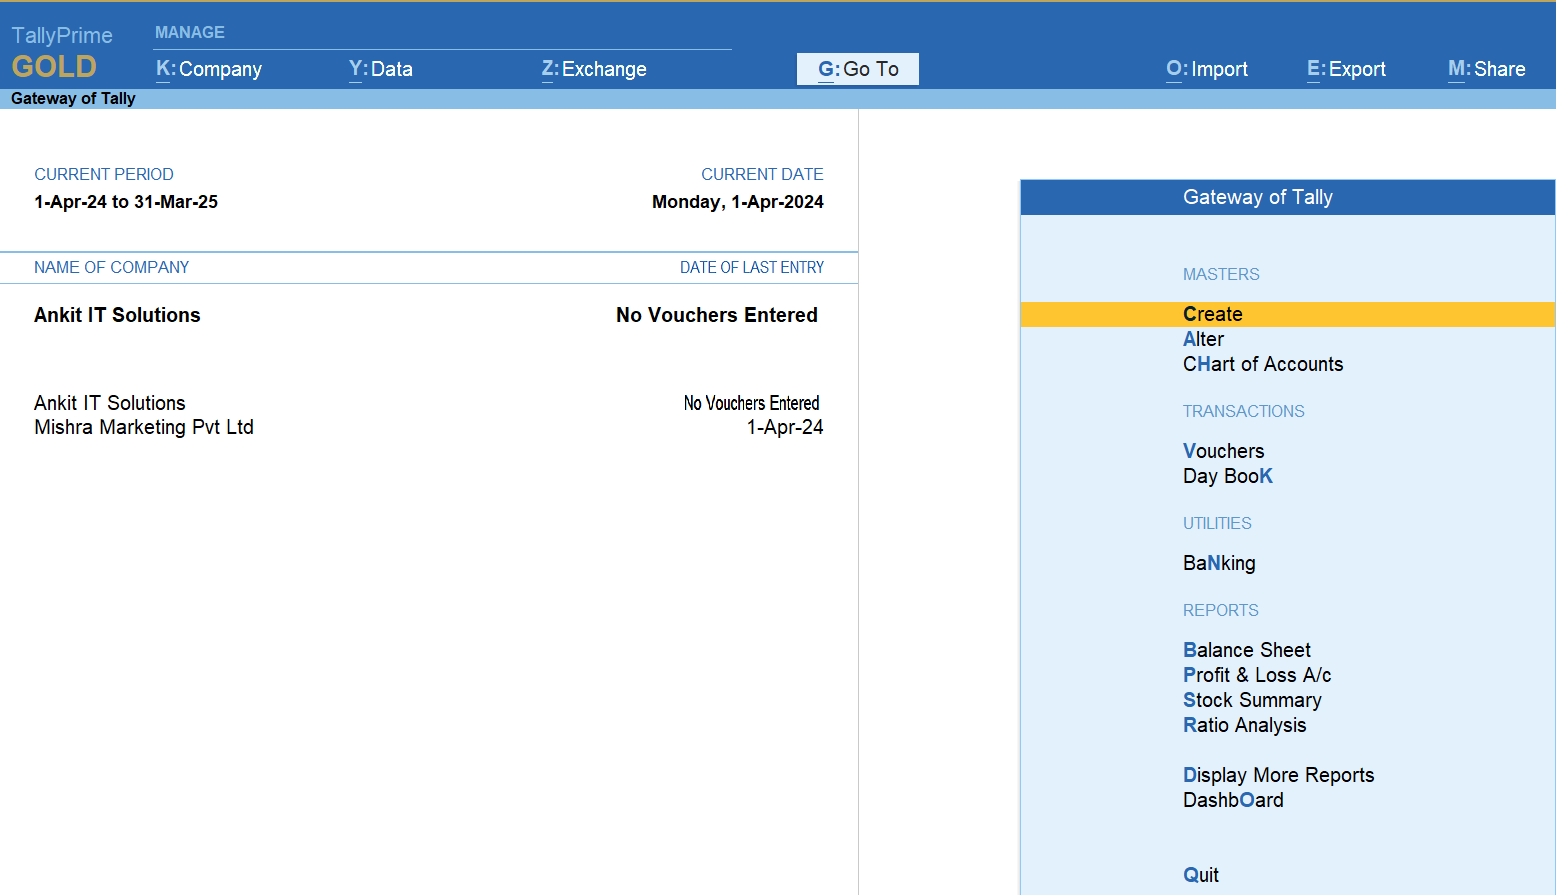Open the Share menu

pyautogui.click(x=1486, y=69)
